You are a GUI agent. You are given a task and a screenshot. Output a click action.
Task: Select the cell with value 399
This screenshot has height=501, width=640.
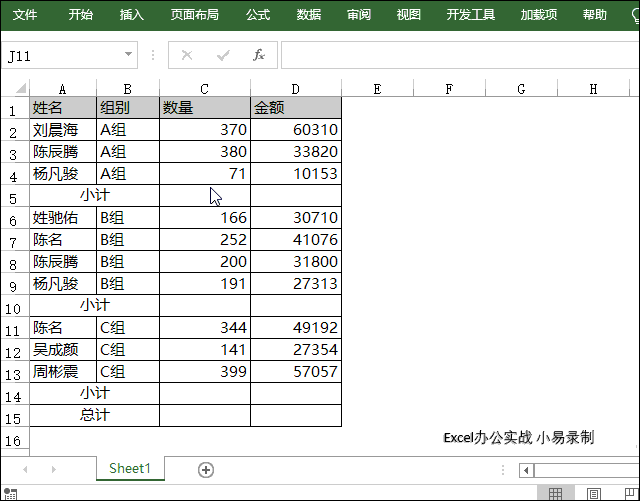click(x=205, y=372)
